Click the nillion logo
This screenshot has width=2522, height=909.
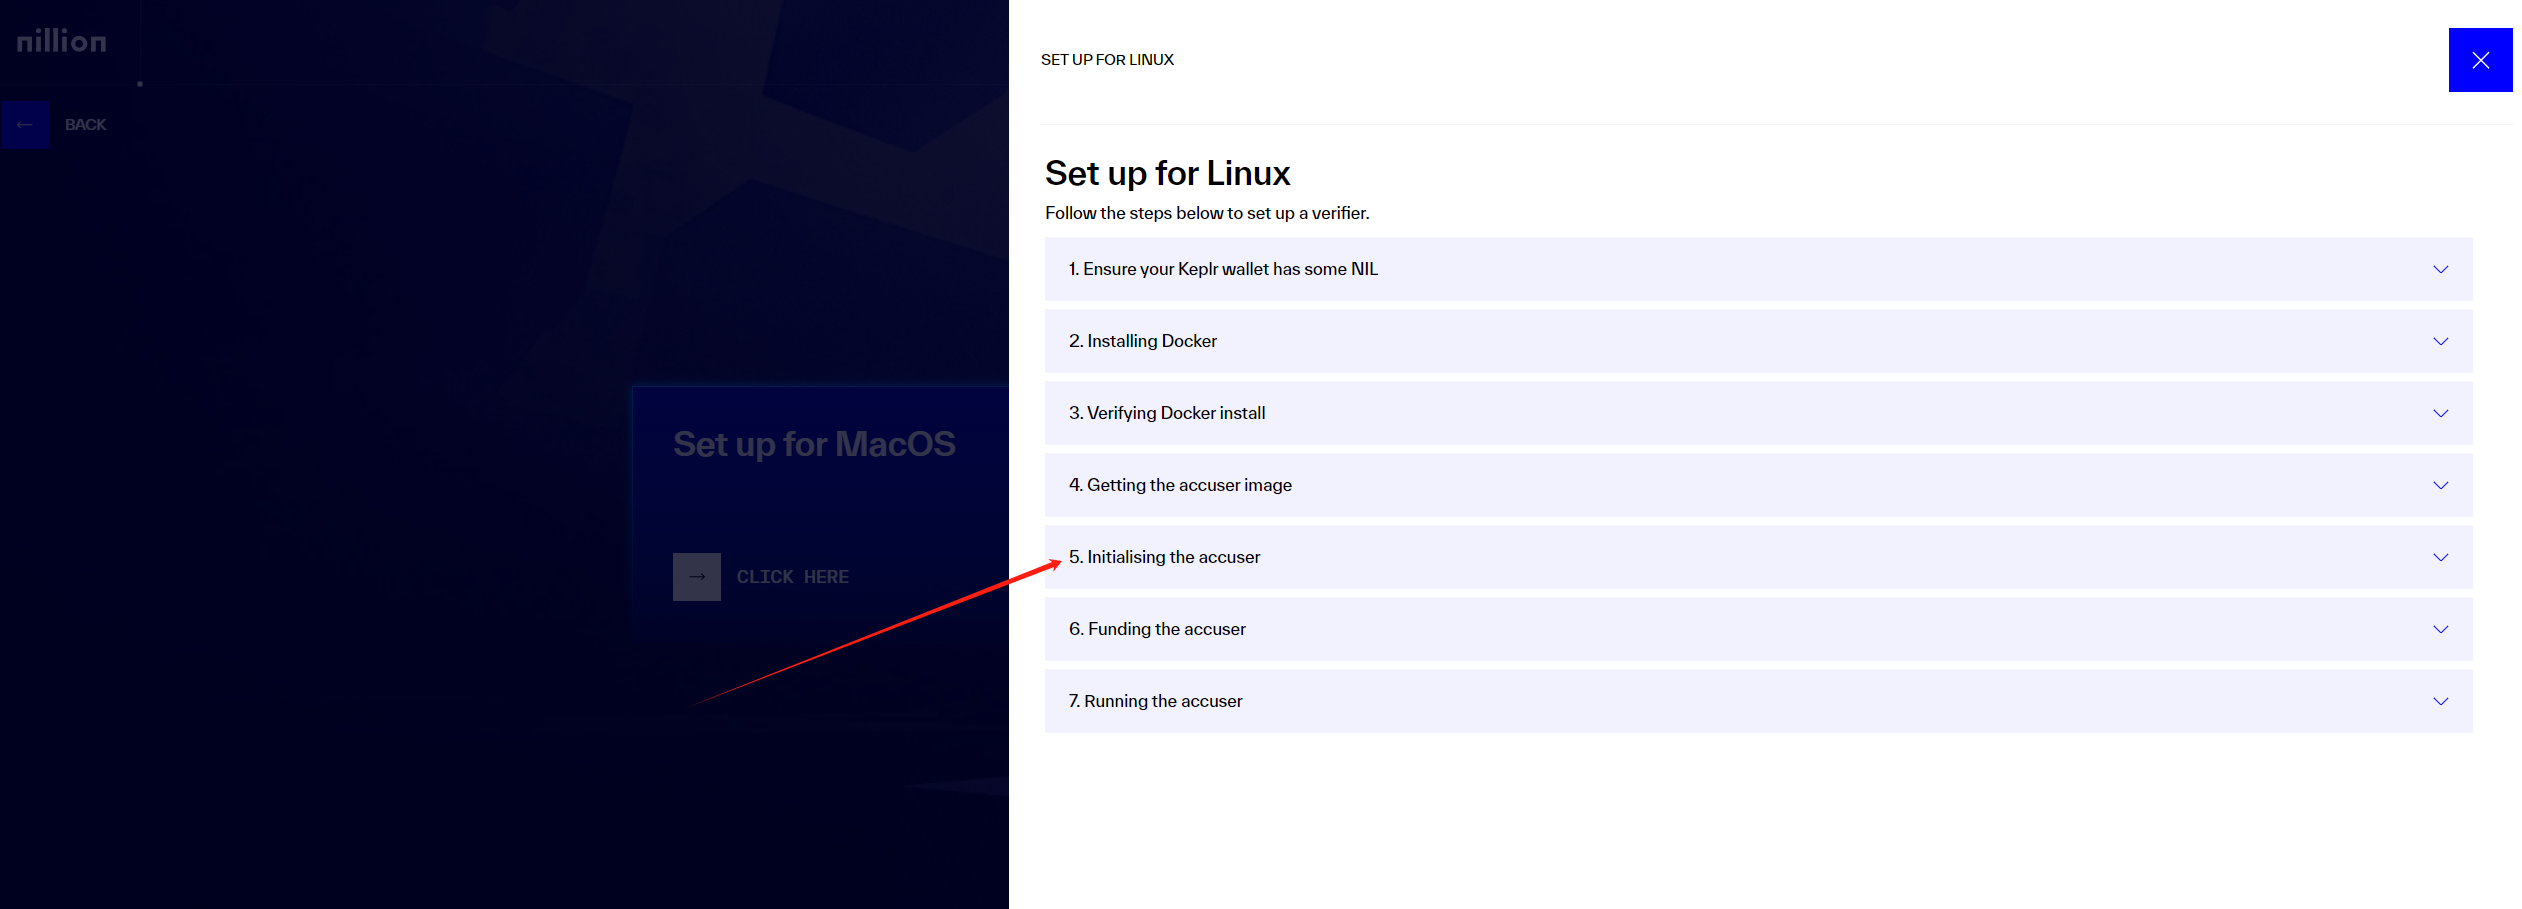coord(61,41)
